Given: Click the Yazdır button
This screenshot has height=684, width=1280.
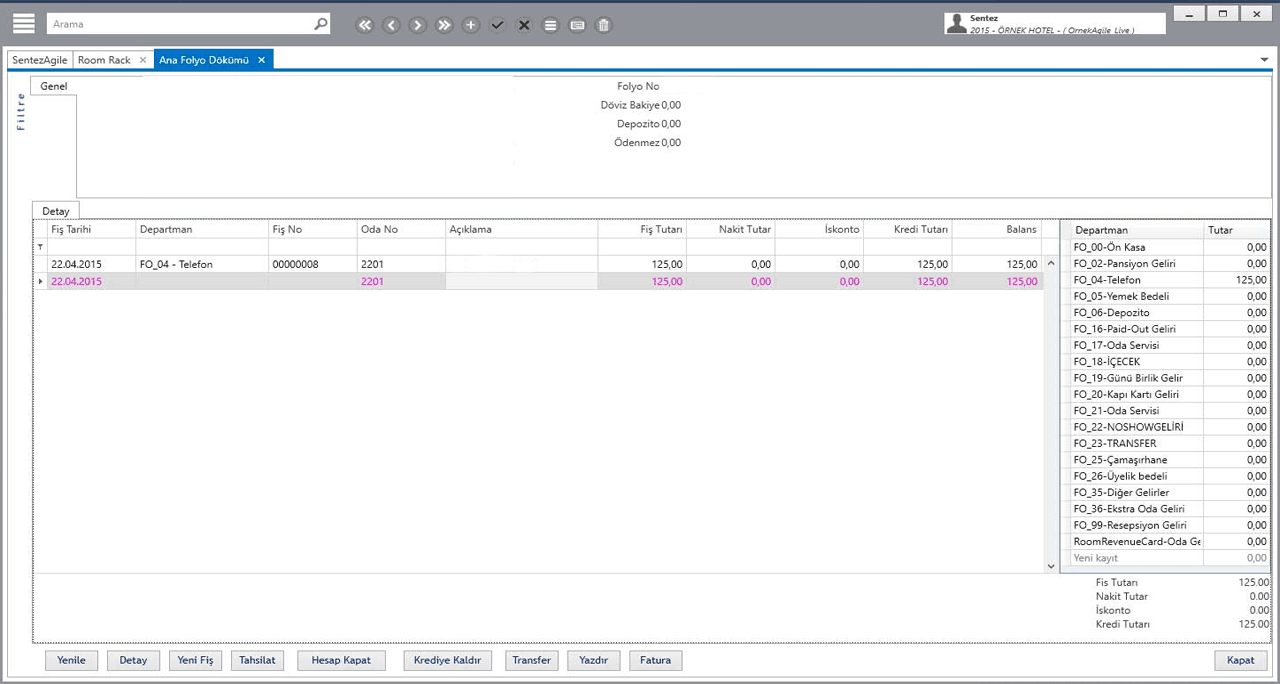Looking at the screenshot, I should point(593,660).
